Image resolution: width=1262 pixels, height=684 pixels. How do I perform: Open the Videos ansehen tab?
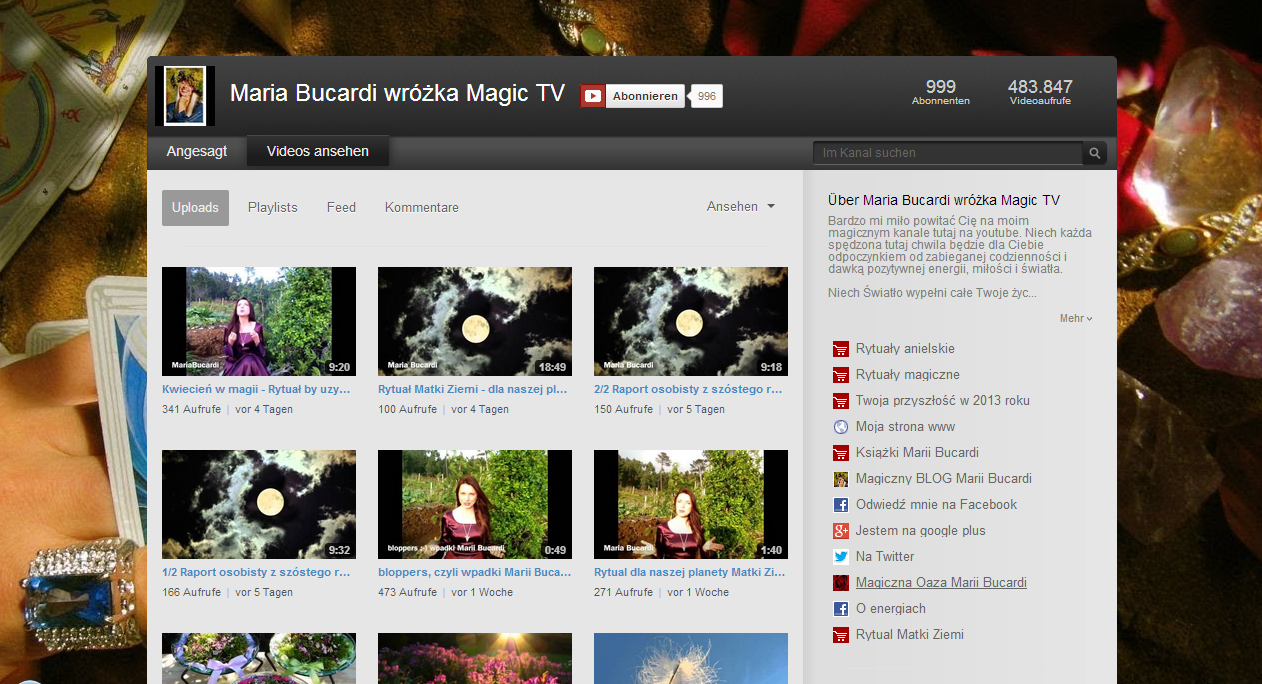[x=318, y=152]
